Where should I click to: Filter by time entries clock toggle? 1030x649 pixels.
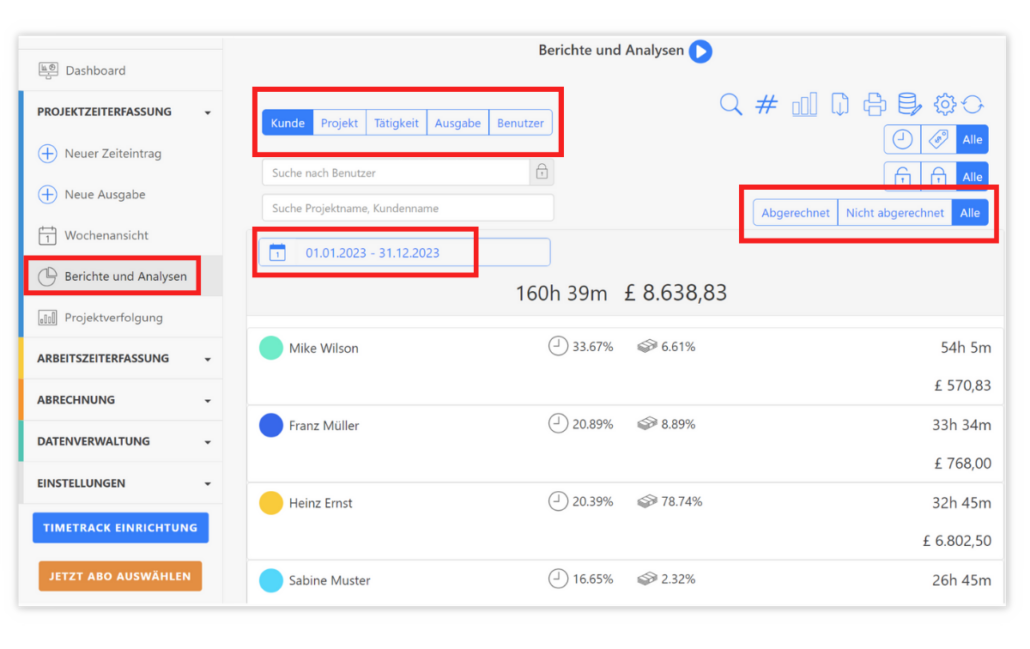tap(902, 139)
